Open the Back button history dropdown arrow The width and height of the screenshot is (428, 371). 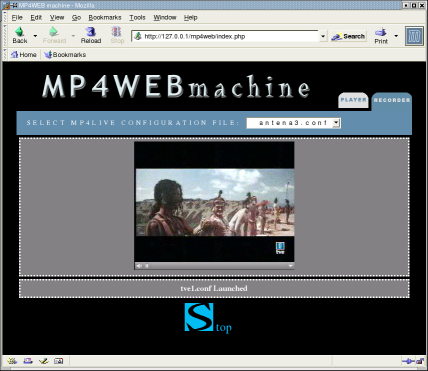click(x=35, y=36)
